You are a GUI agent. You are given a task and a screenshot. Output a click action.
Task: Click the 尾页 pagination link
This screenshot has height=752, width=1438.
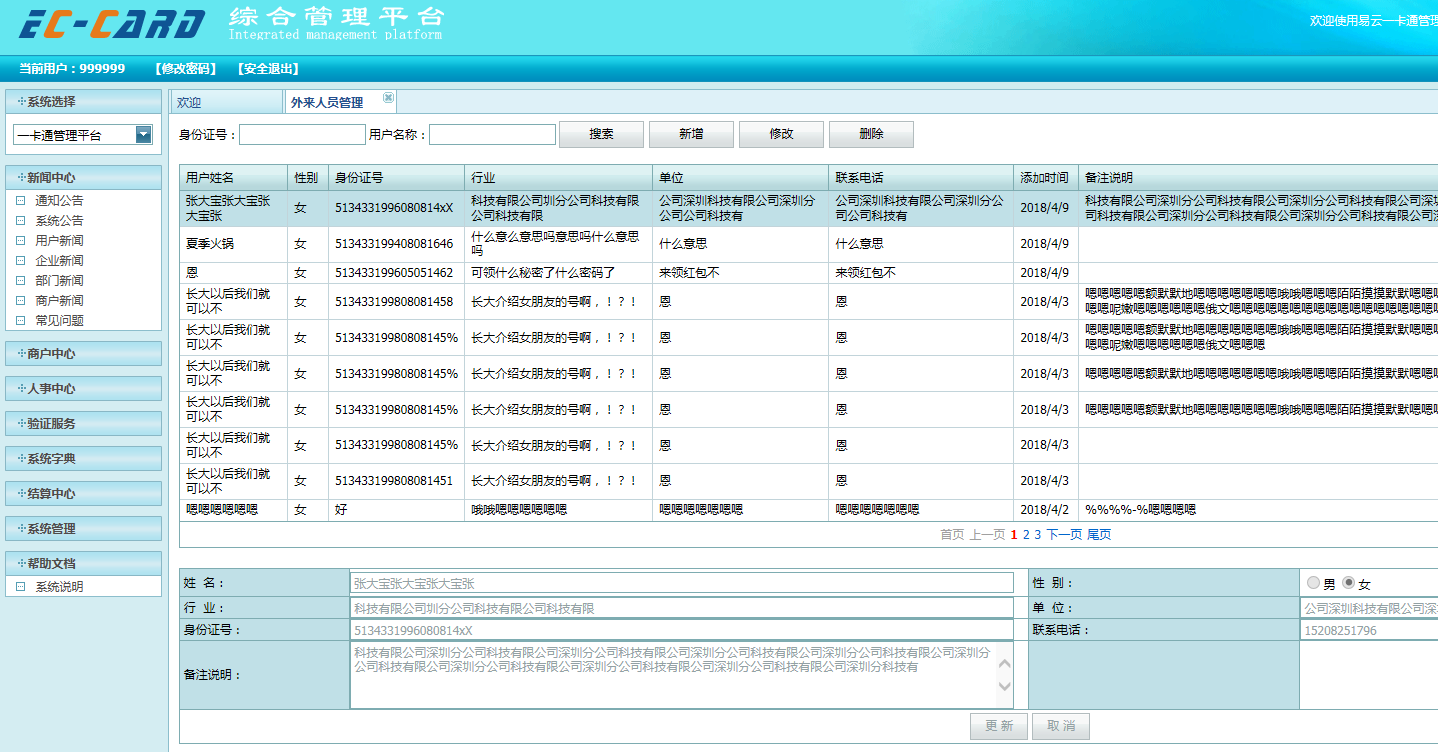coord(1099,535)
